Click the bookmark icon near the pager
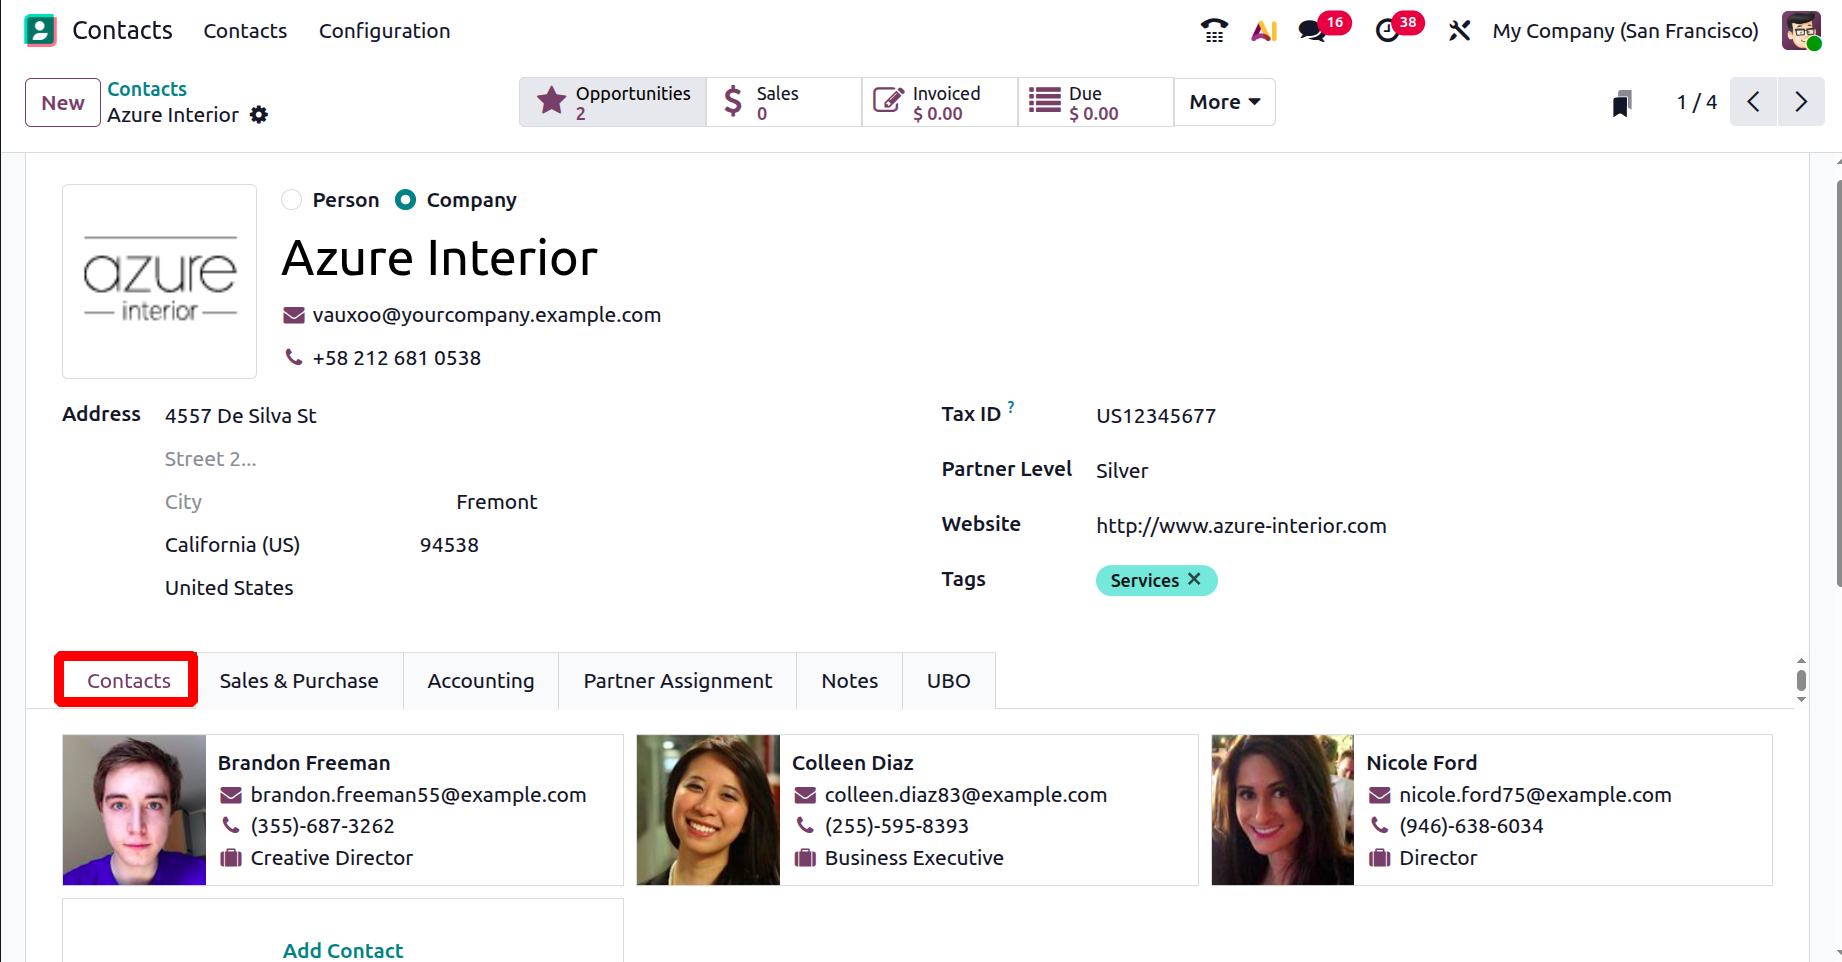 coord(1622,103)
